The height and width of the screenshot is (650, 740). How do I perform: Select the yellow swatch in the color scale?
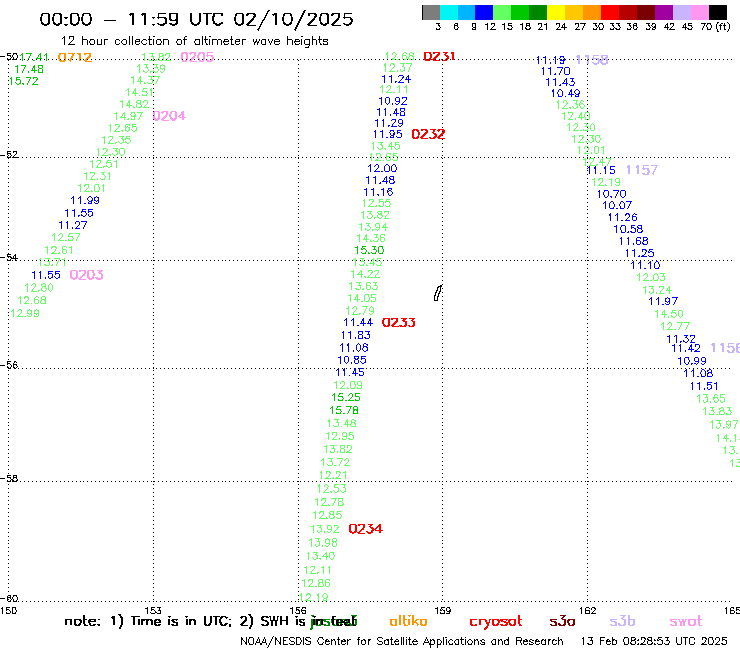coord(556,12)
